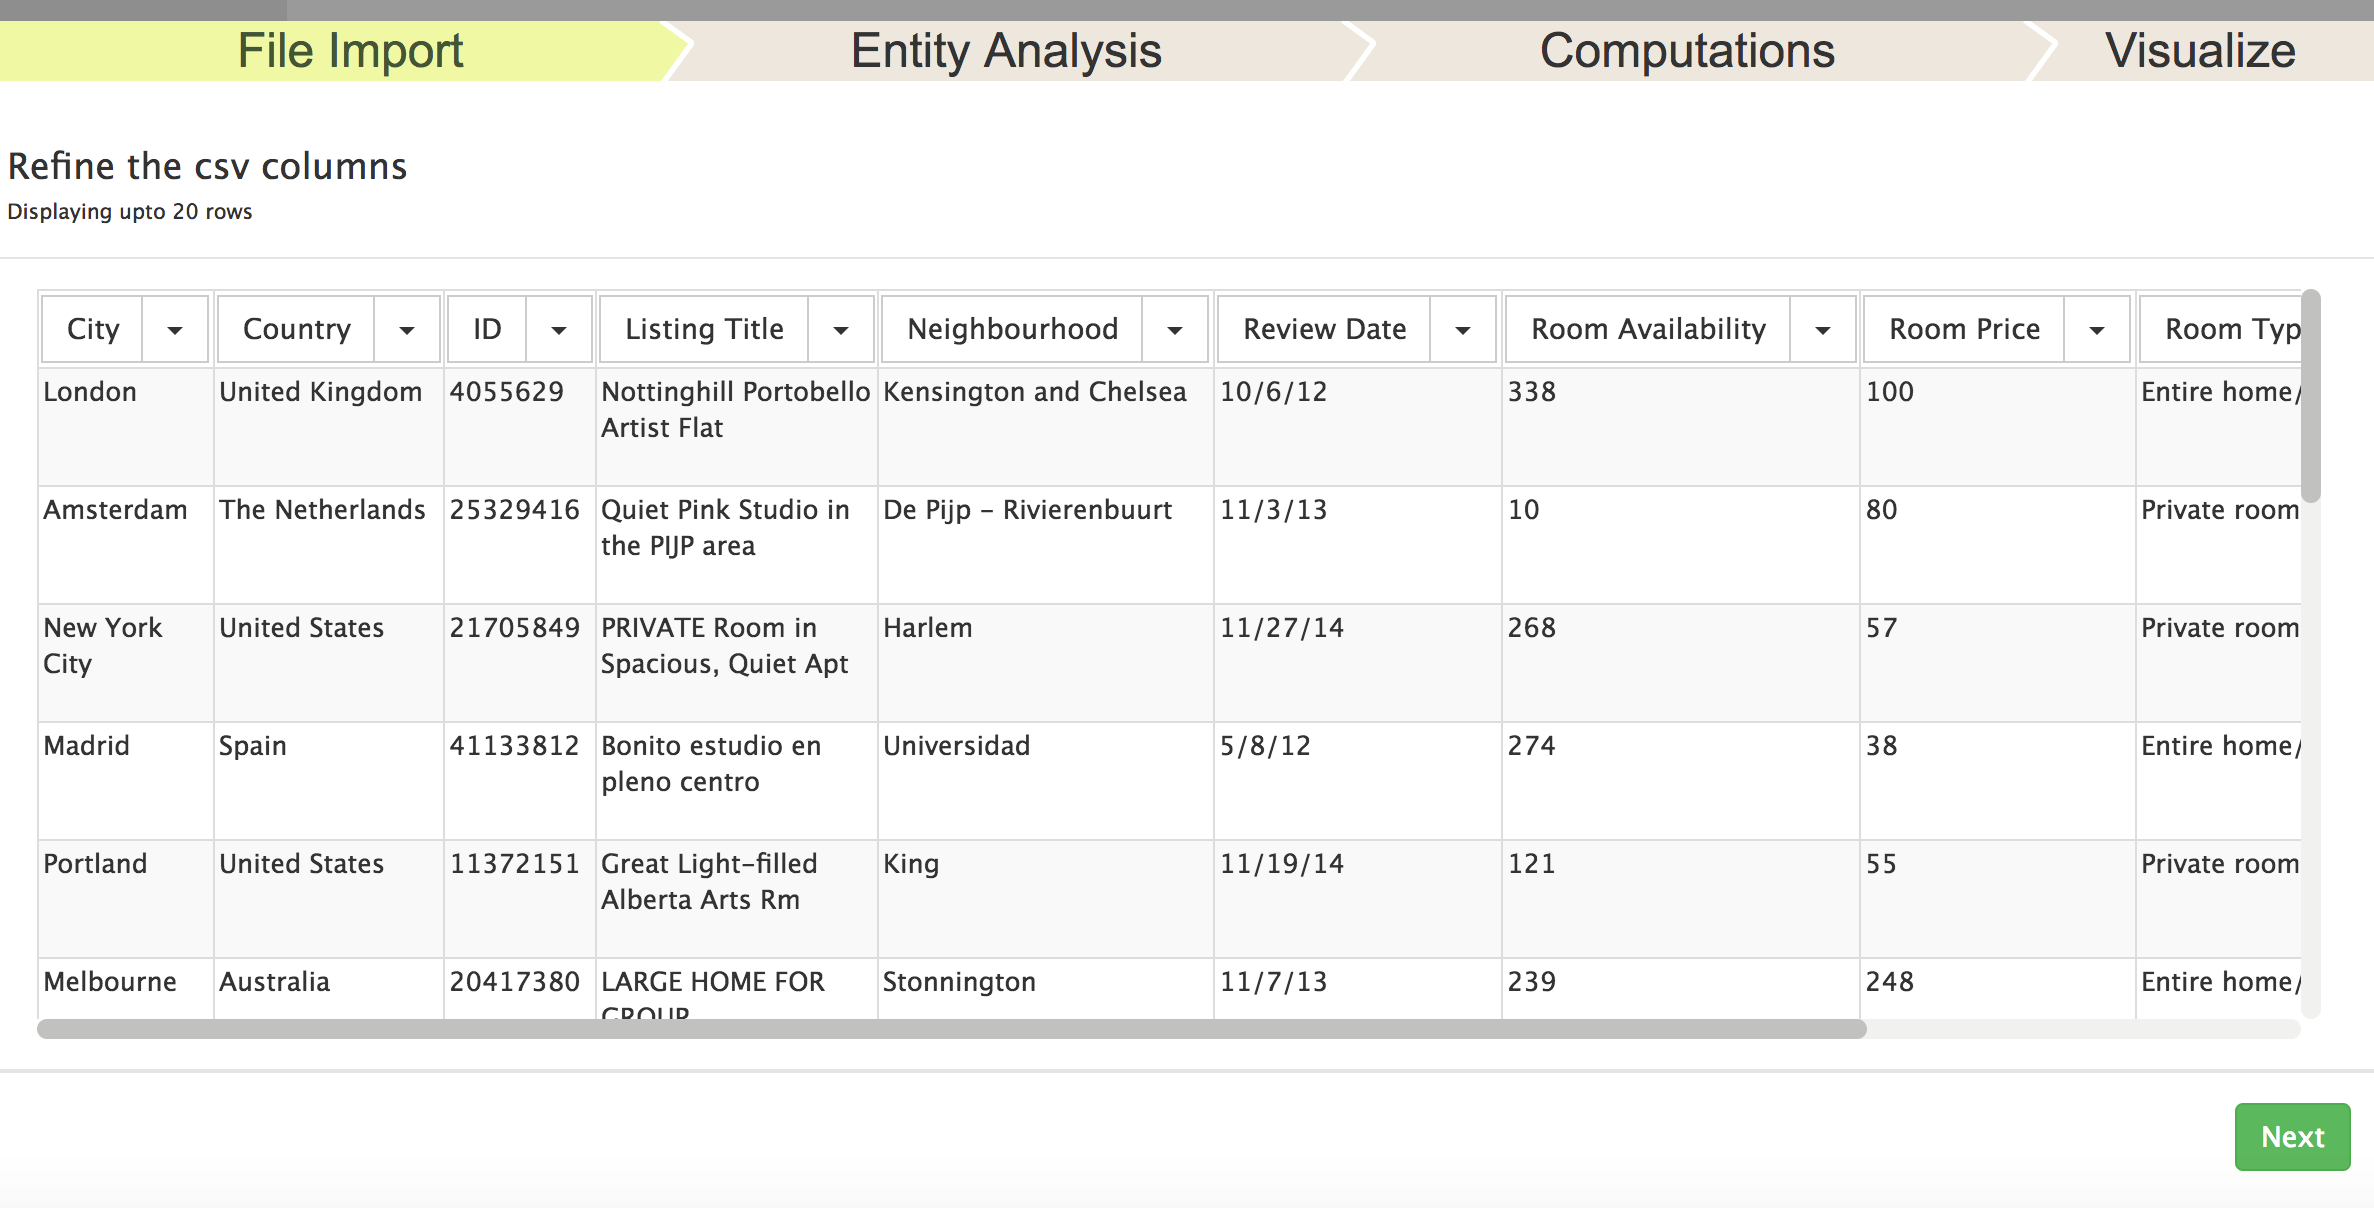Open the Country column dropdown arrow
This screenshot has height=1208, width=2374.
407,329
